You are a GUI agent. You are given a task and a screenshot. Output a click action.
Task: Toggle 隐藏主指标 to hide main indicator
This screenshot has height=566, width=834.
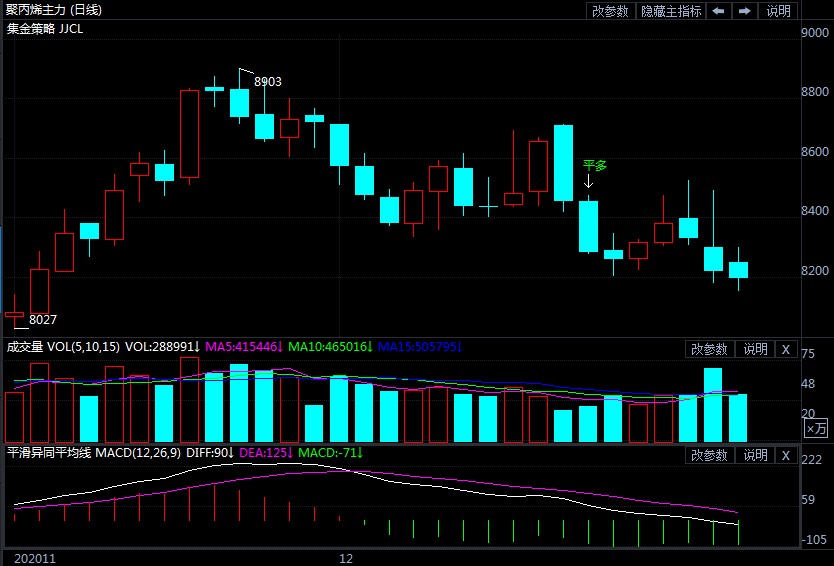pos(670,11)
